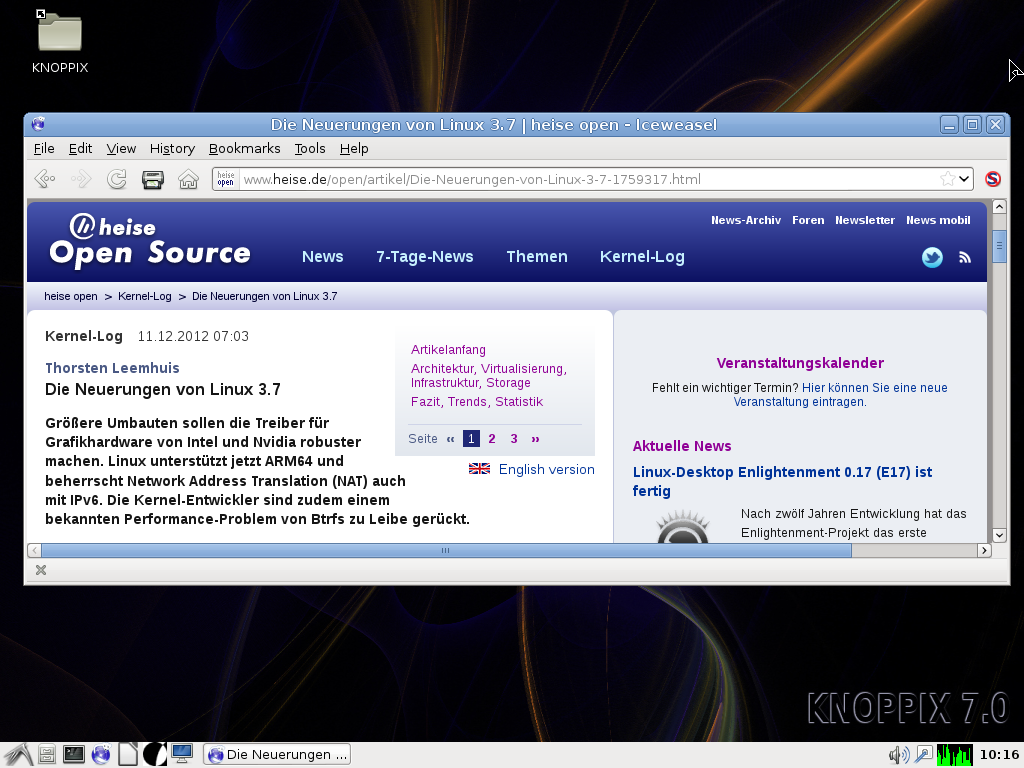
Task: Open the Help menu
Action: pyautogui.click(x=354, y=149)
